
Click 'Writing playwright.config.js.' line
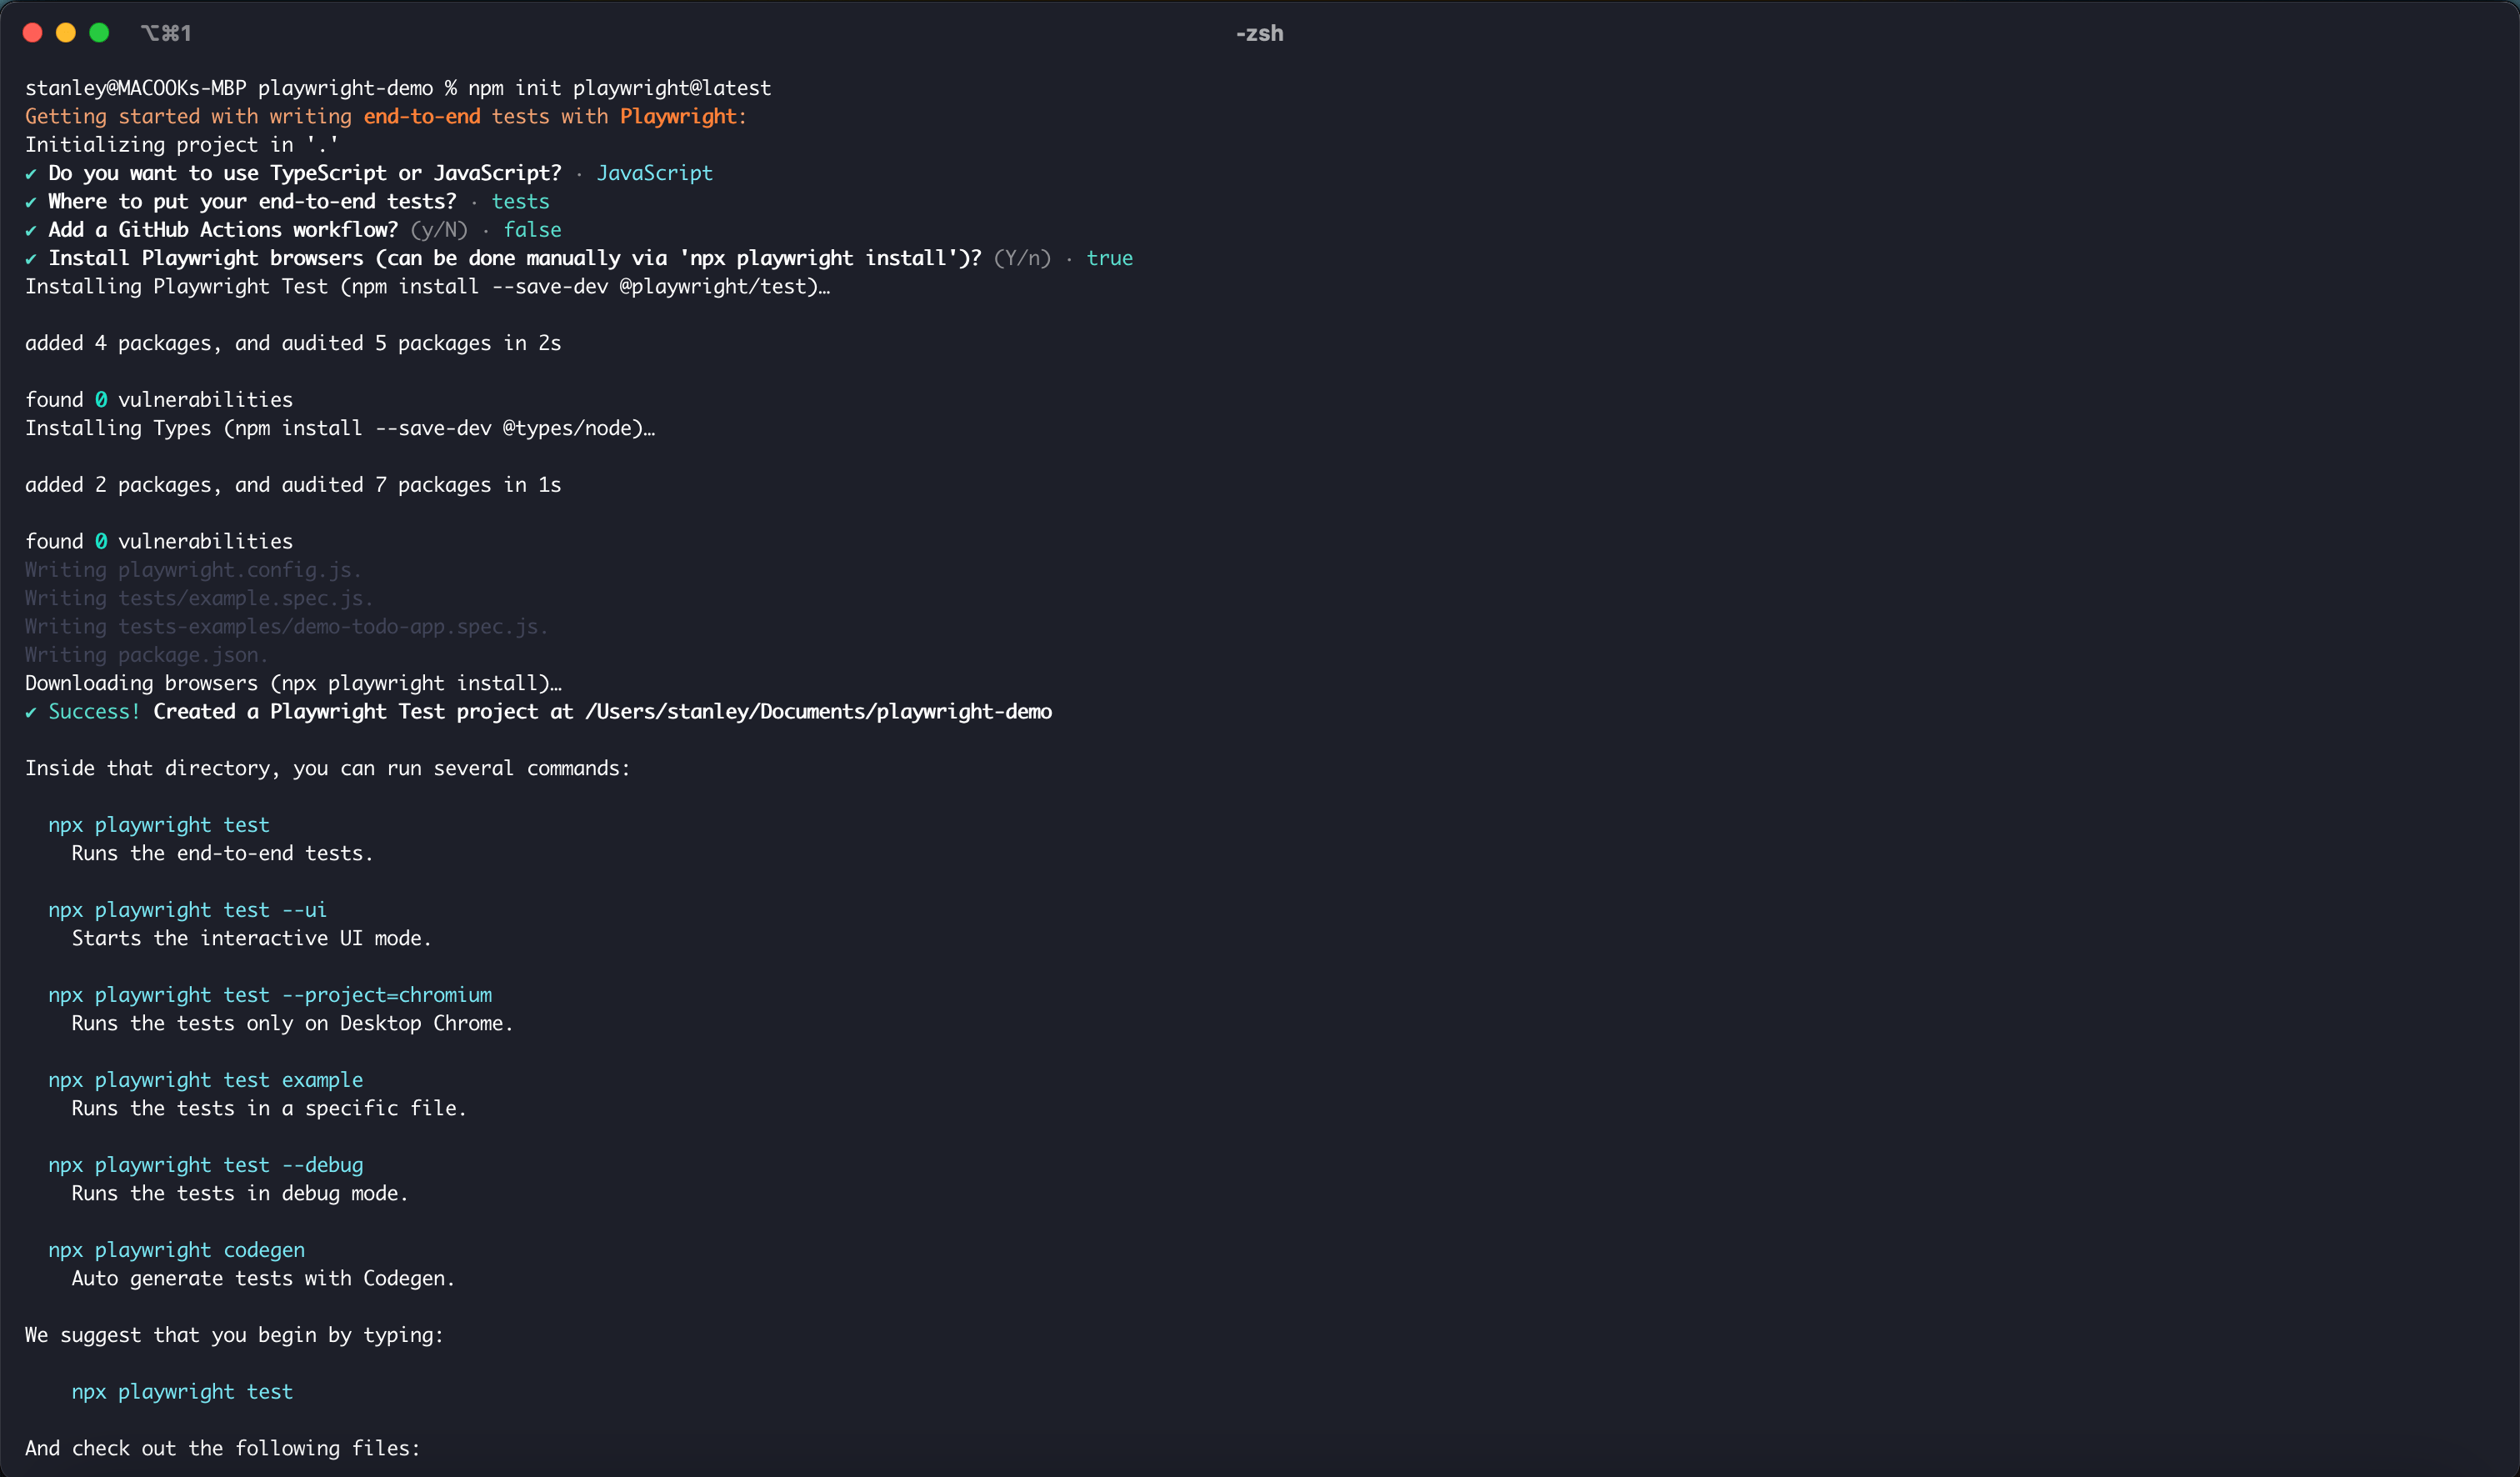(193, 570)
